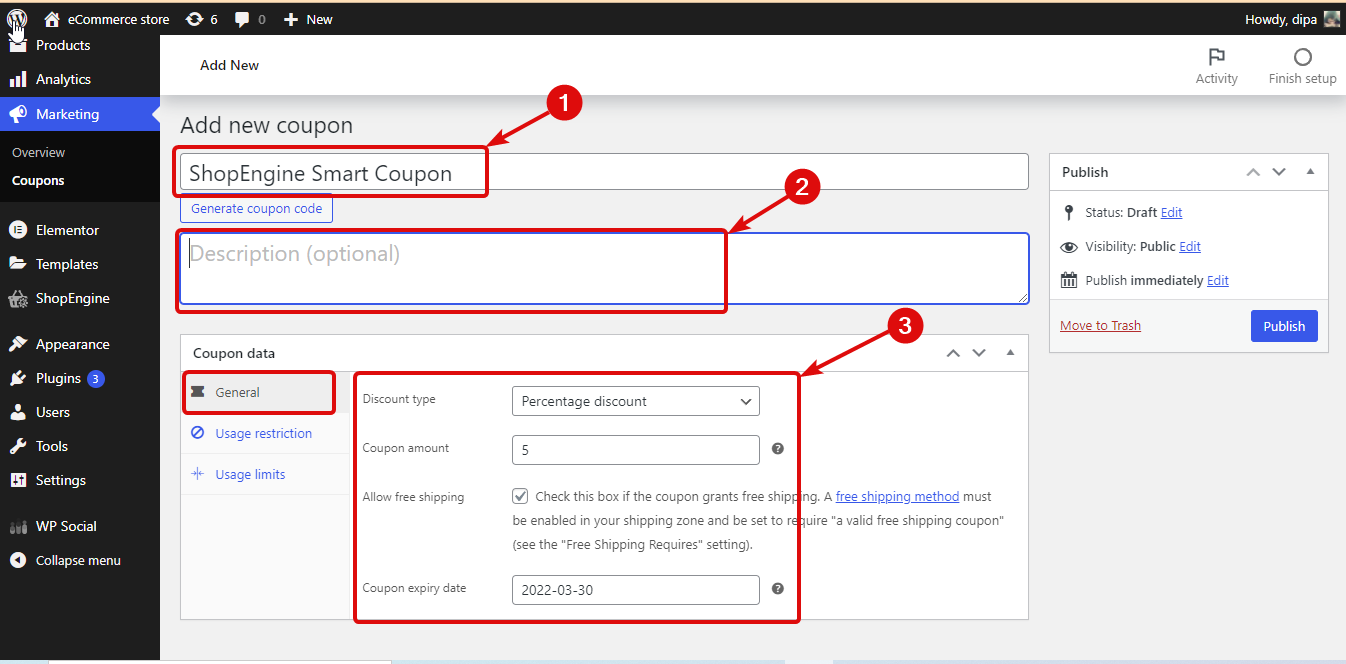Click the Coupon amount help icon
Screen dimensions: 1346x664
point(778,450)
